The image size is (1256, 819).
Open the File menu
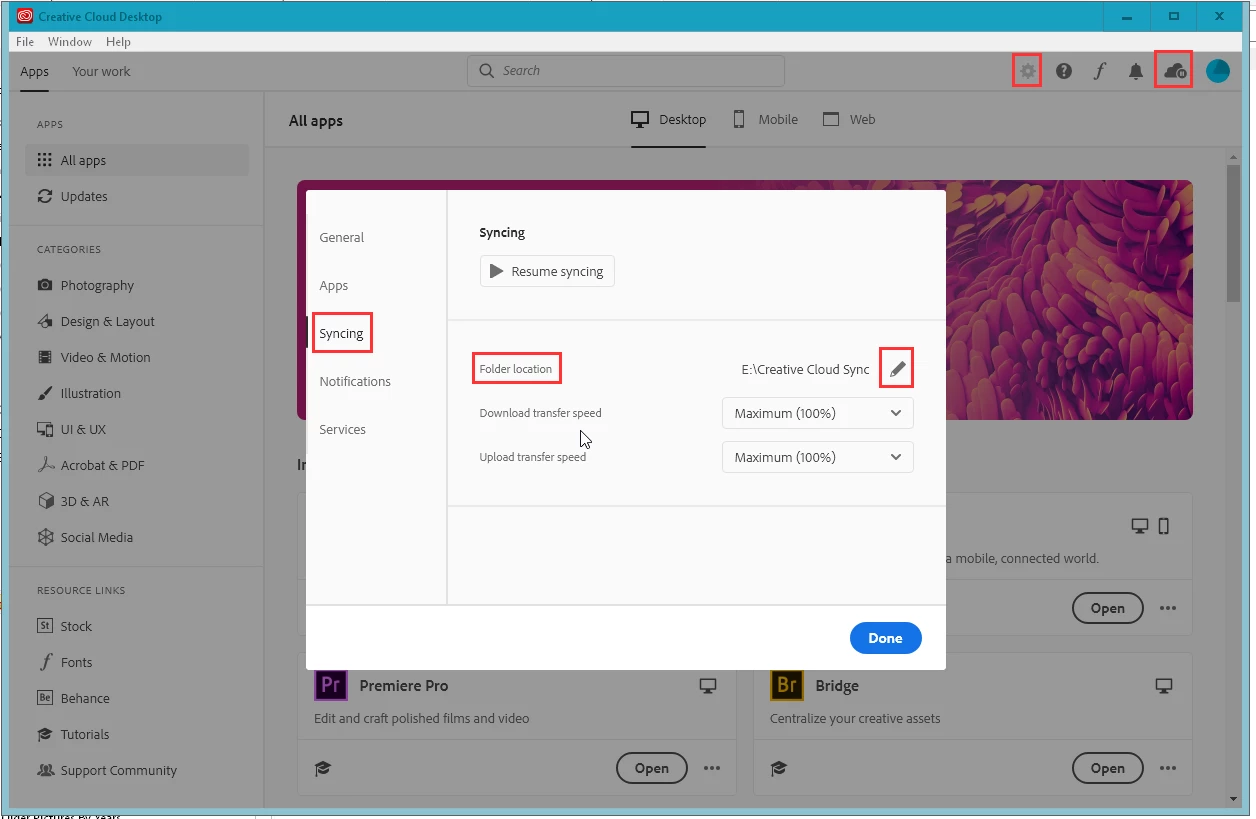click(25, 42)
